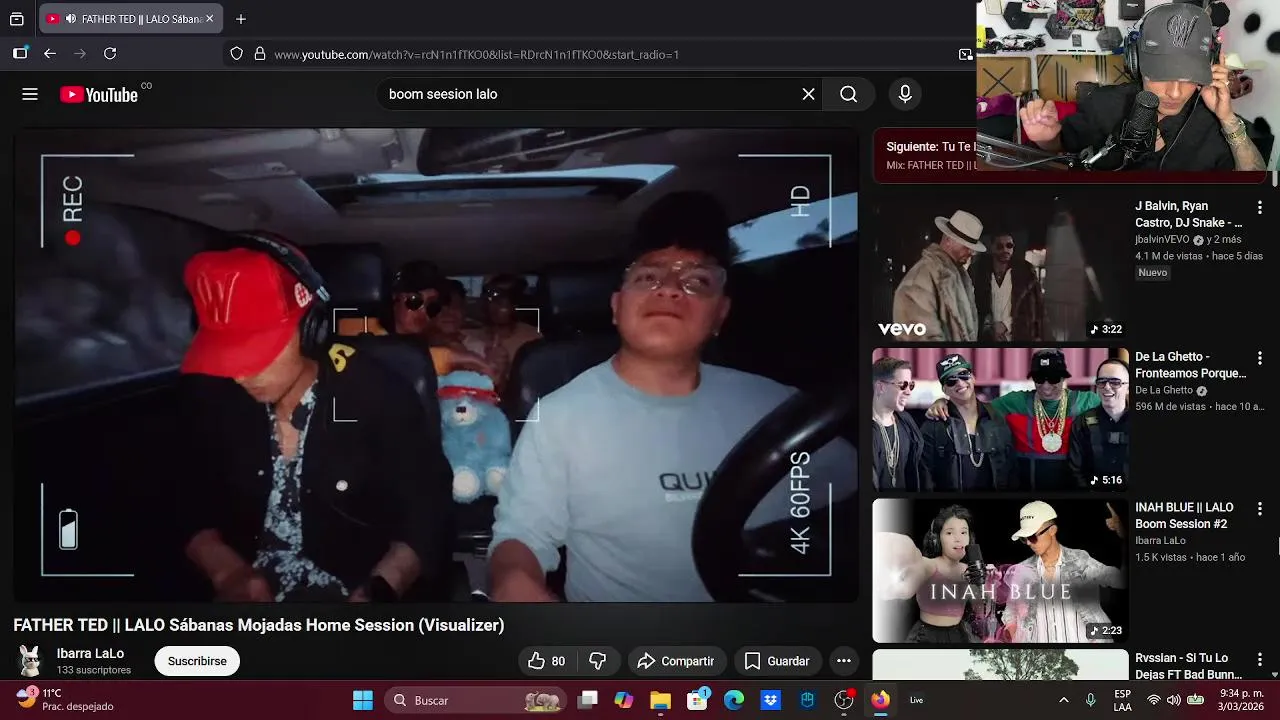This screenshot has width=1280, height=720.
Task: Open options for the Rvssian video
Action: point(1260,660)
